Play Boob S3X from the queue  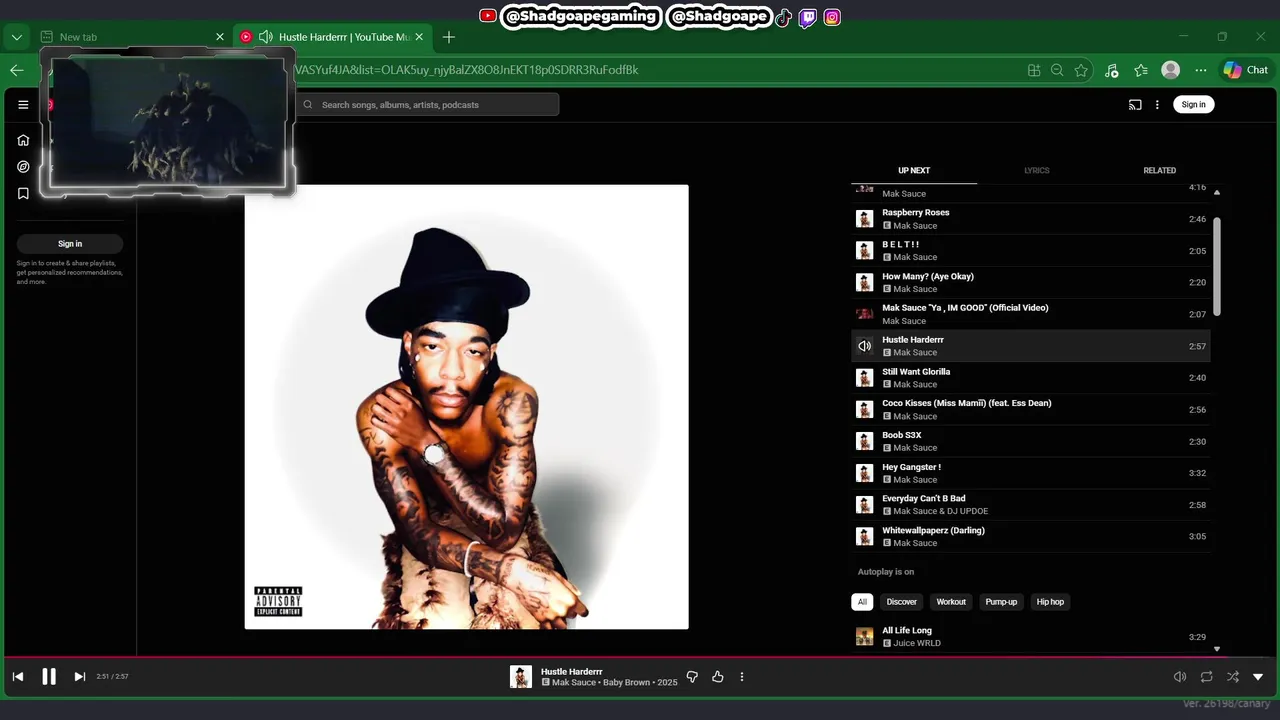click(1031, 441)
